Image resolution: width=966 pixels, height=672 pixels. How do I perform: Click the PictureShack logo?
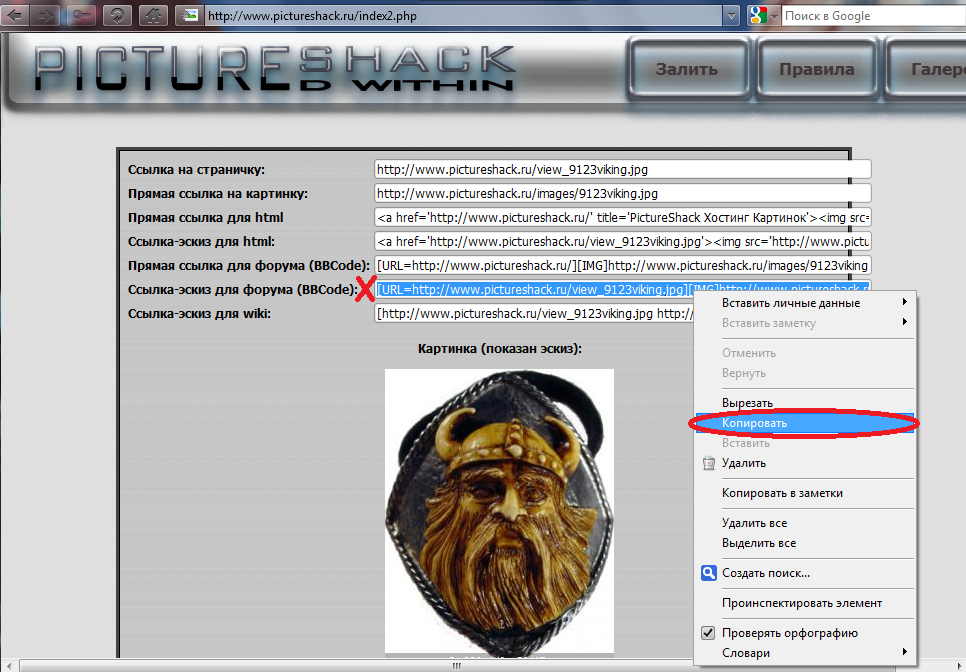275,68
